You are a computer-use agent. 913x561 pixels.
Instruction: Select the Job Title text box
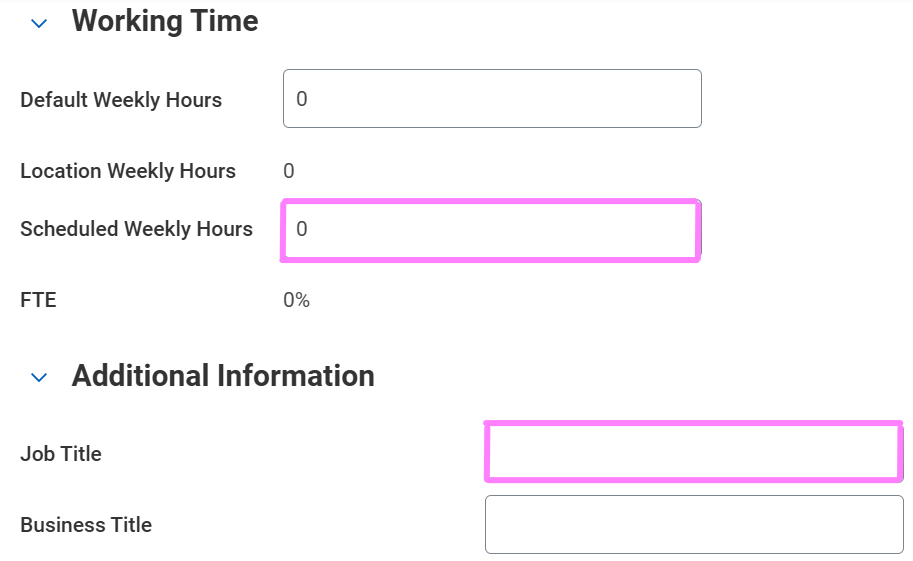coord(693,452)
